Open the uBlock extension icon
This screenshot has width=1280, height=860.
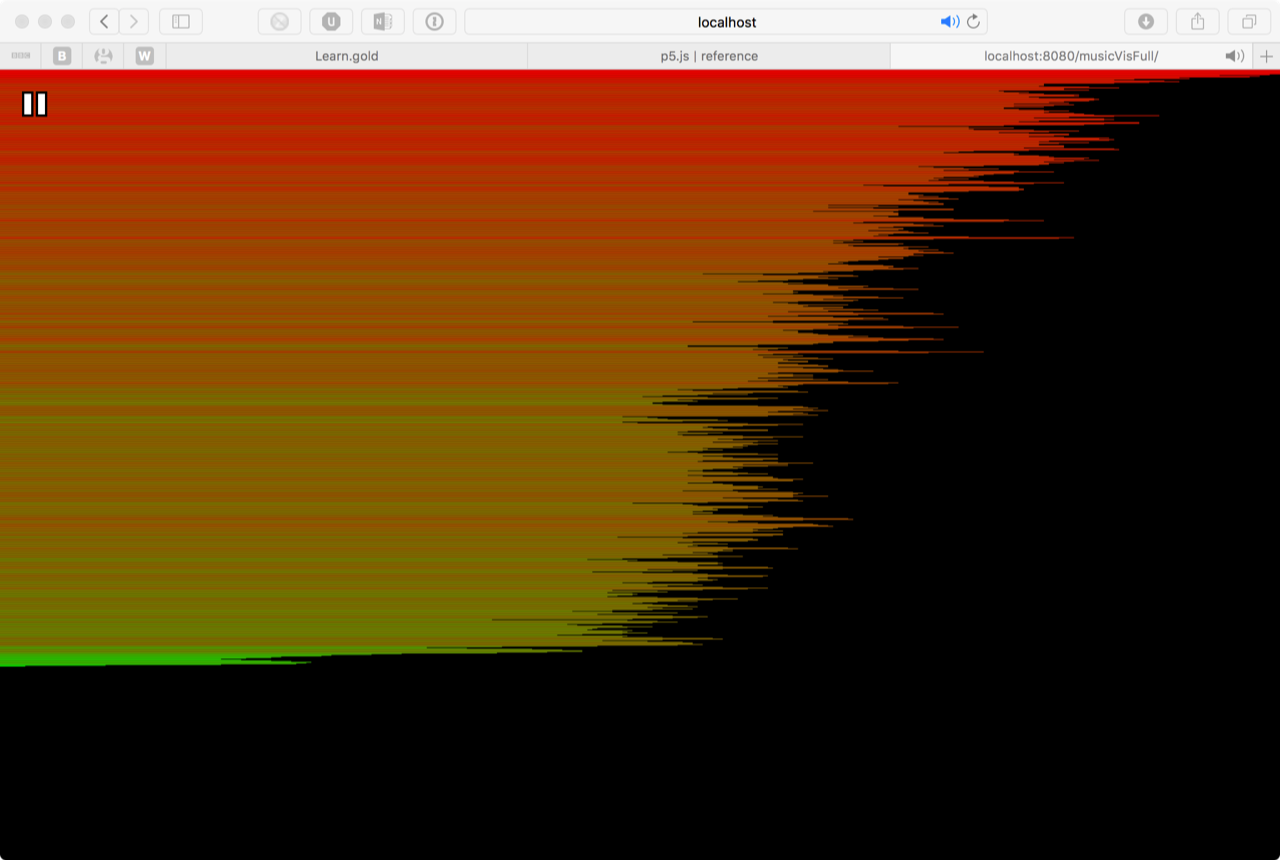tap(331, 22)
